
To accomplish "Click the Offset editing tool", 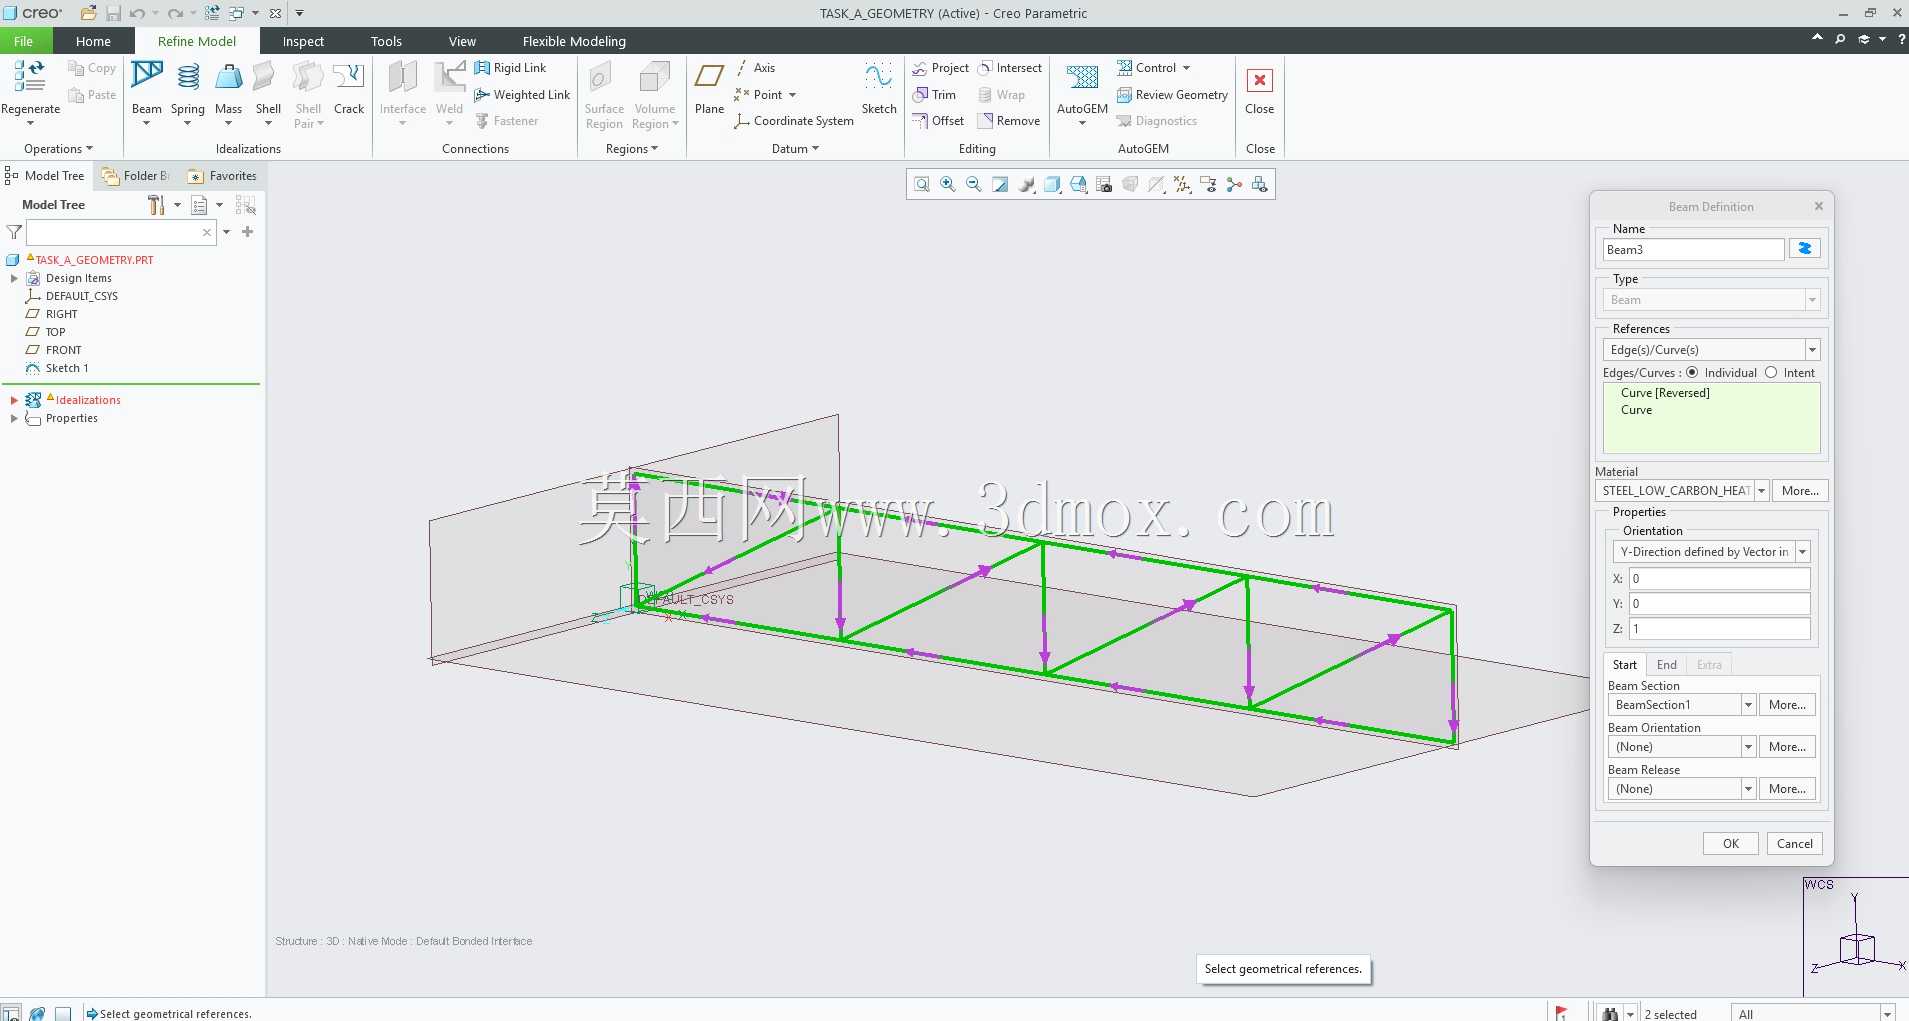I will tap(938, 121).
